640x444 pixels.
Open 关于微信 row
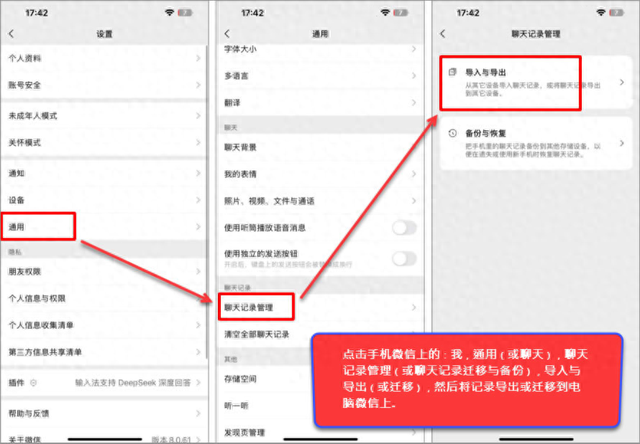[104, 435]
